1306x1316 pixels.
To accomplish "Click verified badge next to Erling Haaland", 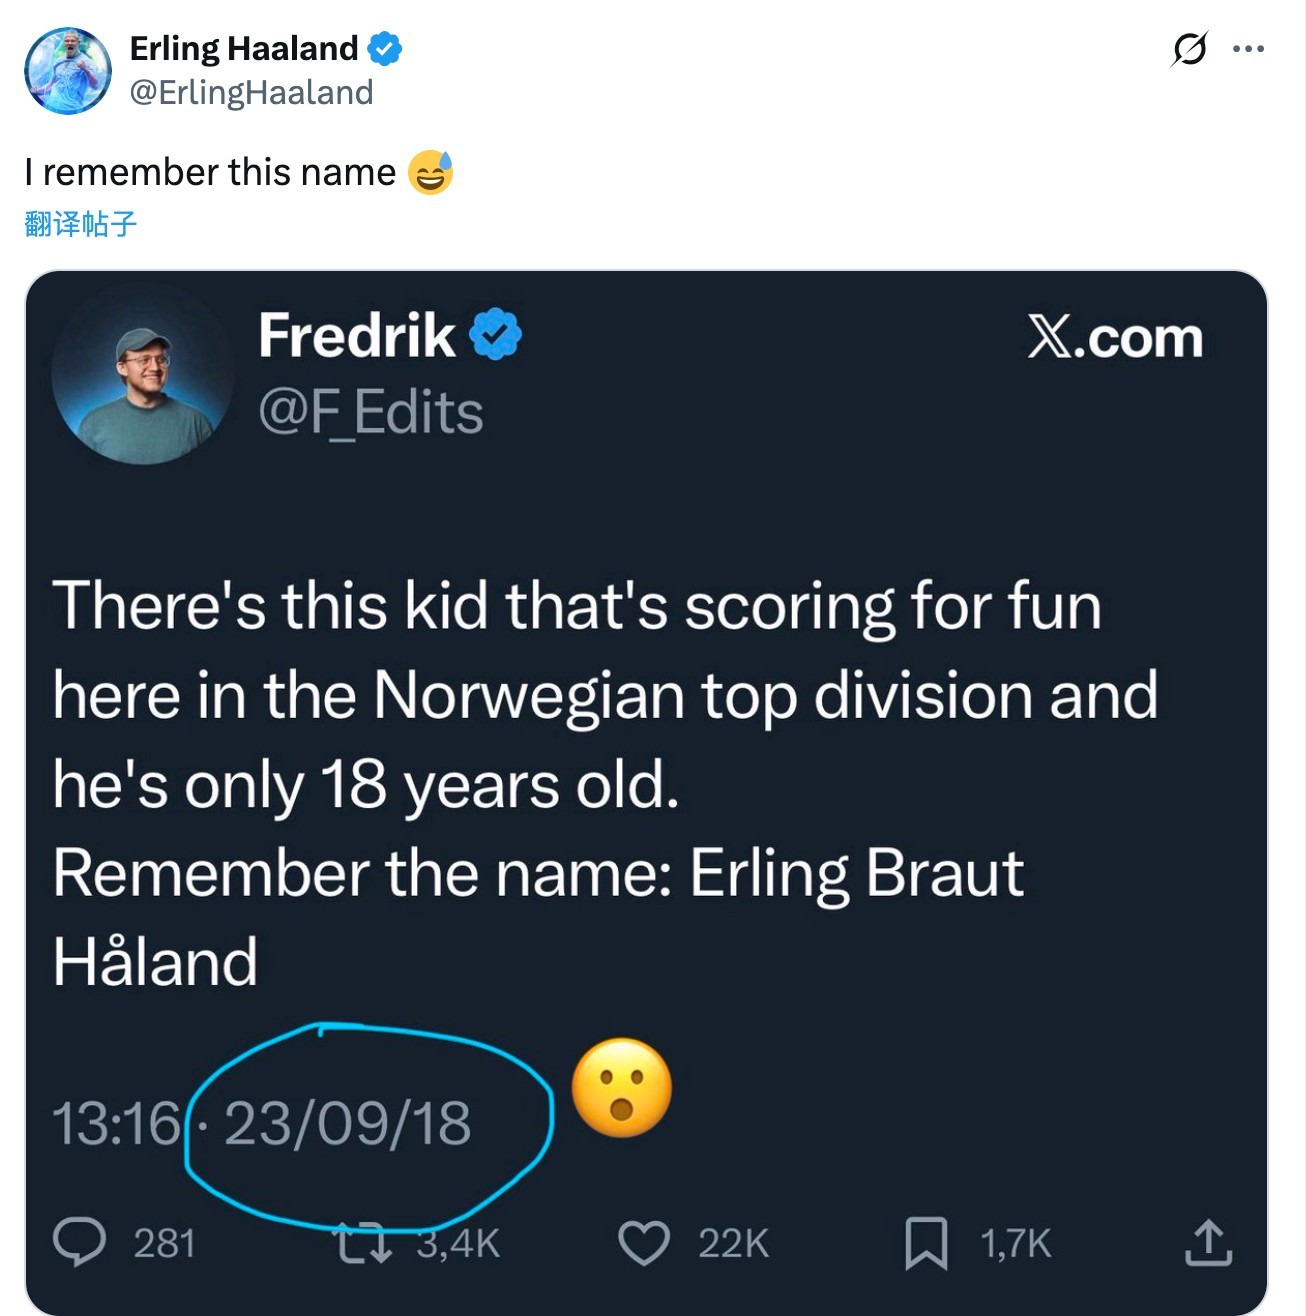I will click(x=385, y=48).
